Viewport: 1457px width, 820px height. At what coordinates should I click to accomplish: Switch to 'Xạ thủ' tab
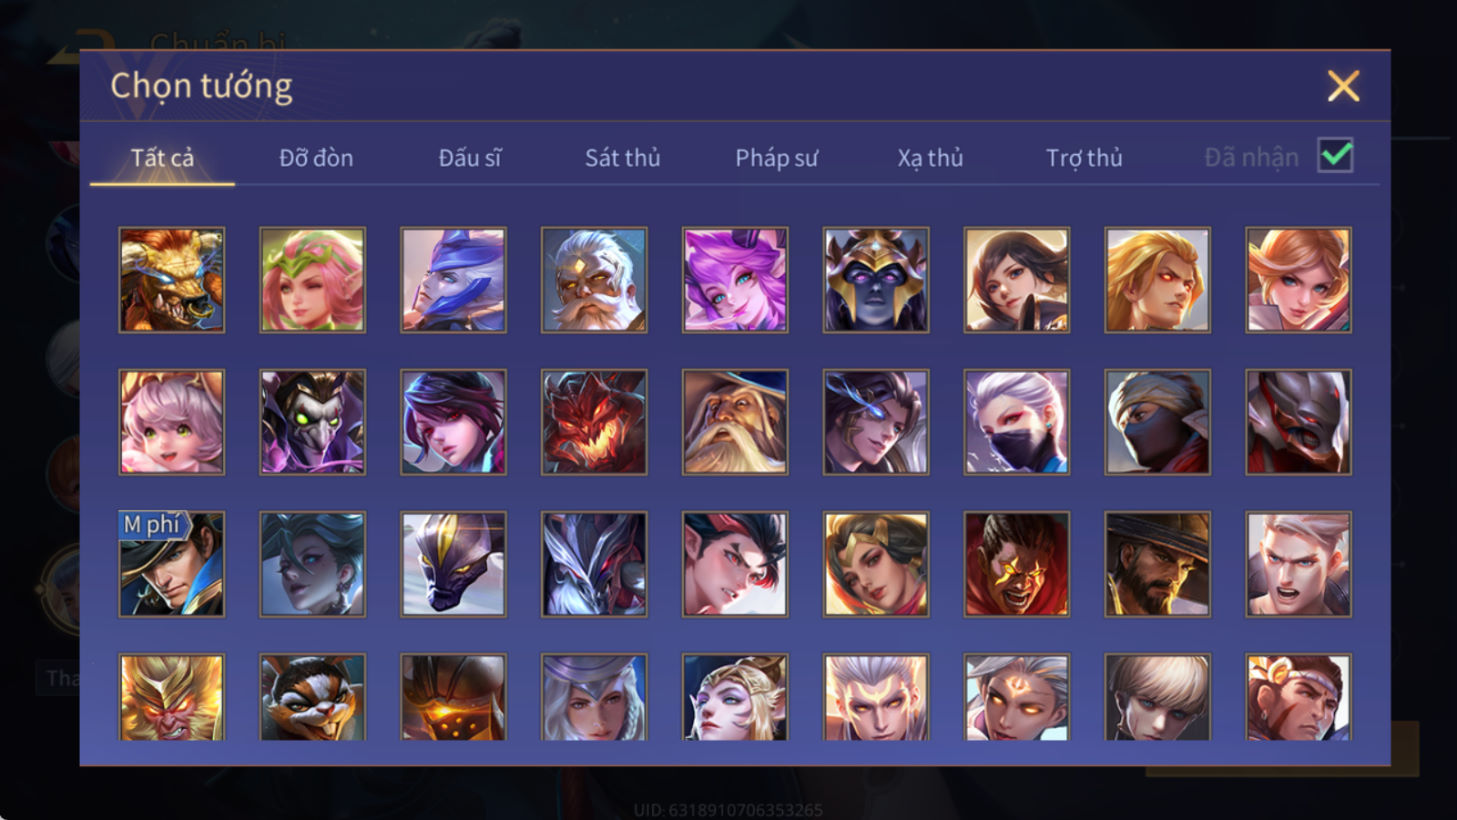click(x=930, y=158)
